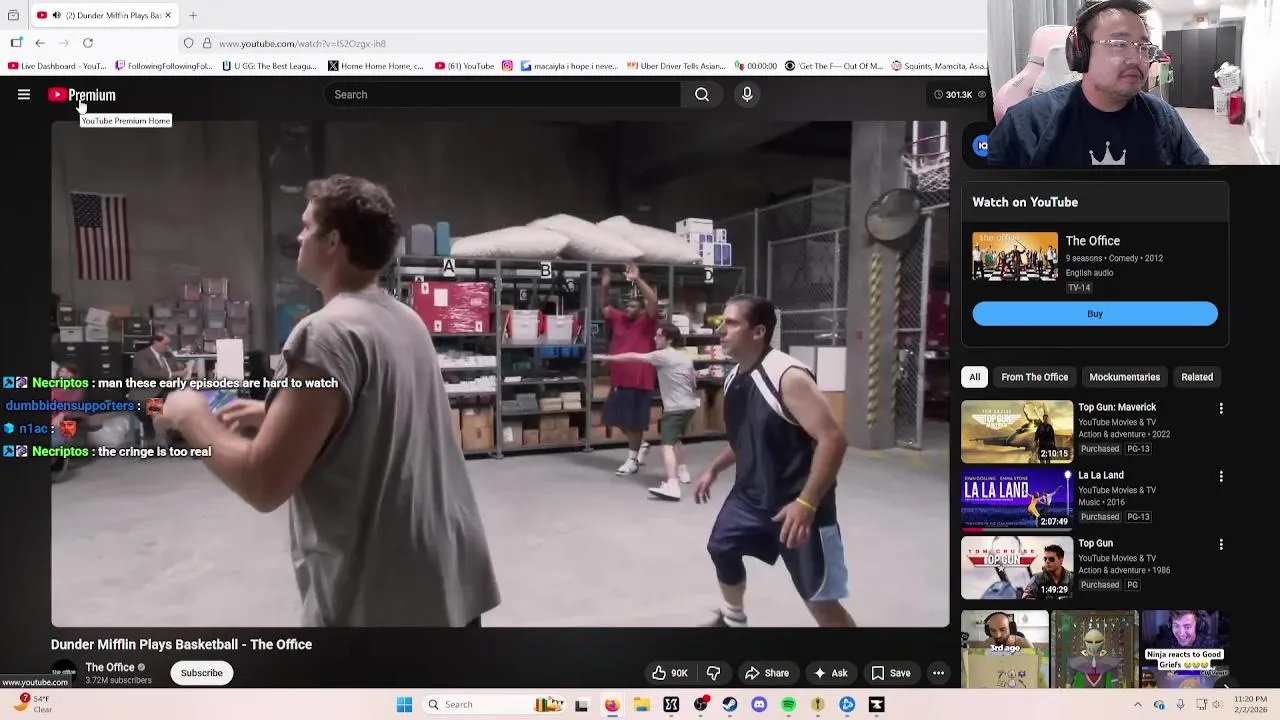Open the sidebar icon left of back
The height and width of the screenshot is (720, 1280).
coord(16,43)
